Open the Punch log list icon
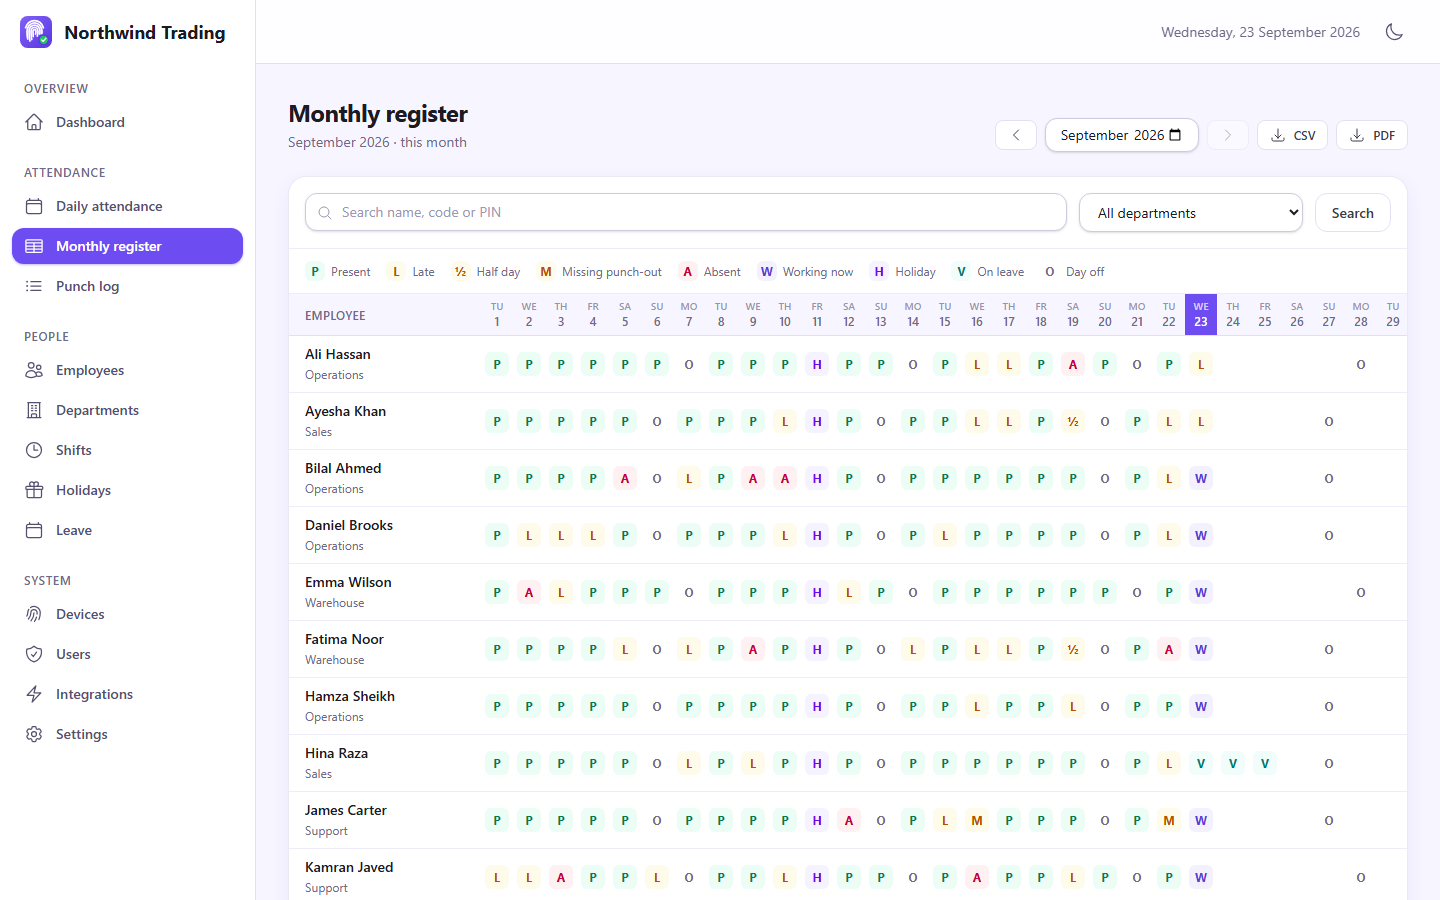This screenshot has width=1440, height=900. point(34,286)
